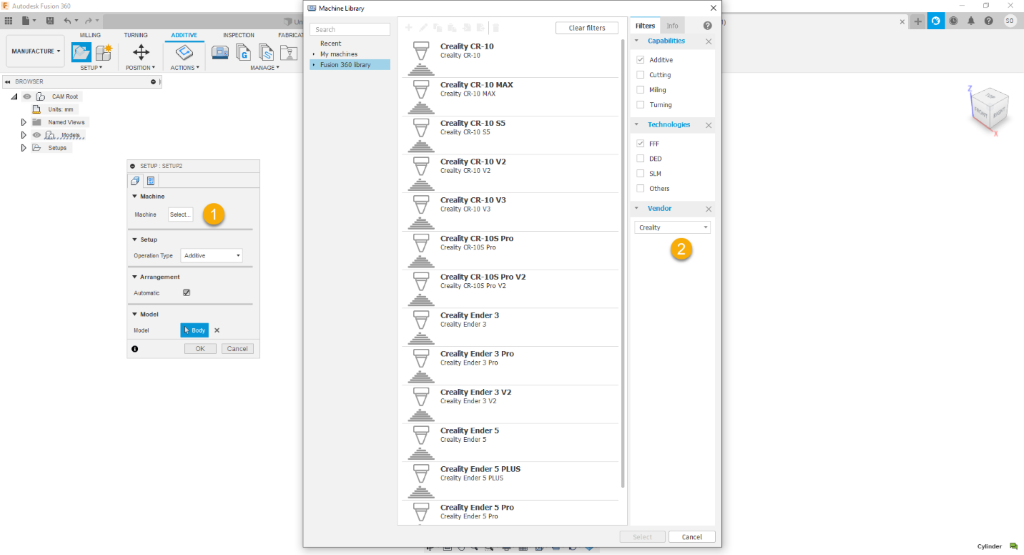Toggle the FFF technology checkbox
The image size is (1024, 555).
(x=640, y=143)
